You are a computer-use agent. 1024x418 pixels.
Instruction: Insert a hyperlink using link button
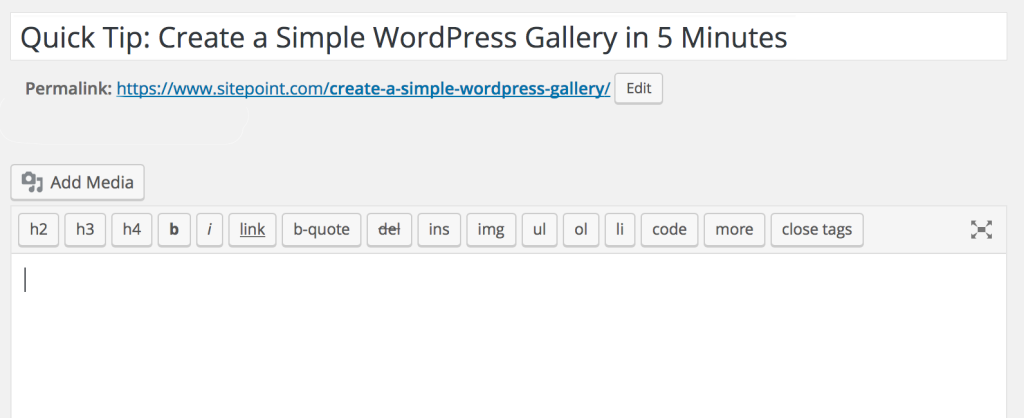tap(252, 230)
